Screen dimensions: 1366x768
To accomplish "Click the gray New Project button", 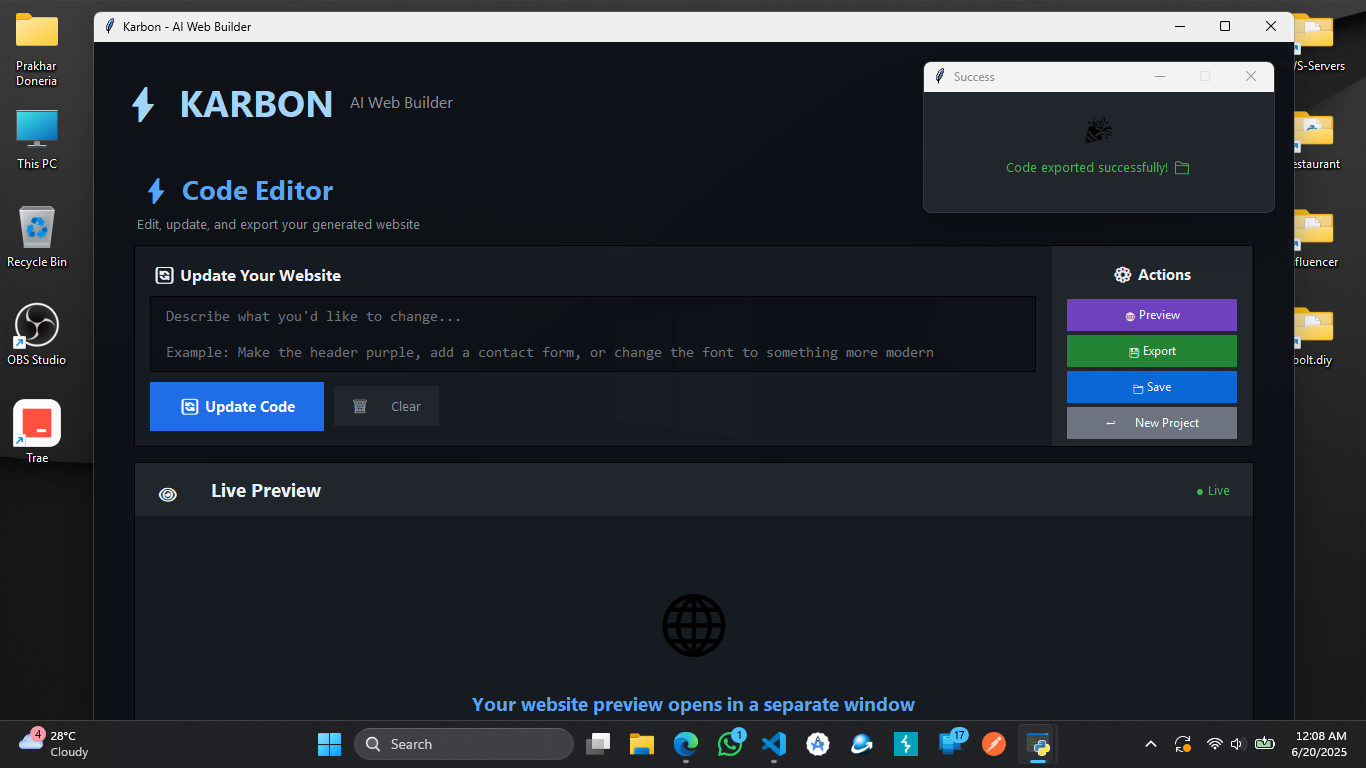I will click(1152, 423).
